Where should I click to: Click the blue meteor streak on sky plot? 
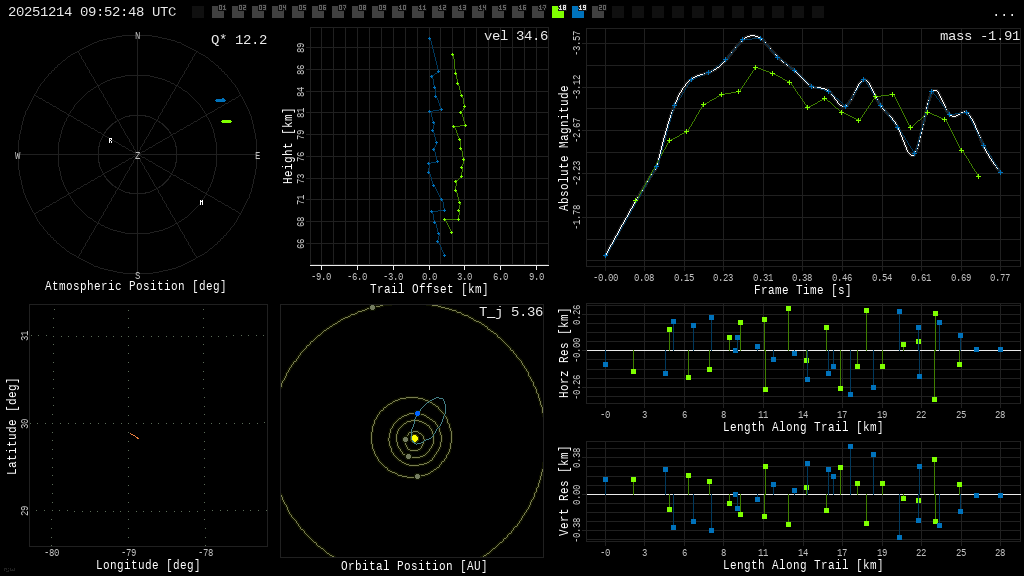pyautogui.click(x=220, y=100)
